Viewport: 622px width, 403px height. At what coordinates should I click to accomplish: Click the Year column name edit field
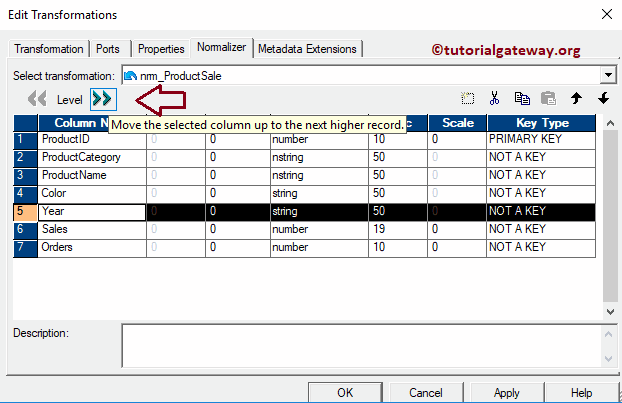pos(92,212)
